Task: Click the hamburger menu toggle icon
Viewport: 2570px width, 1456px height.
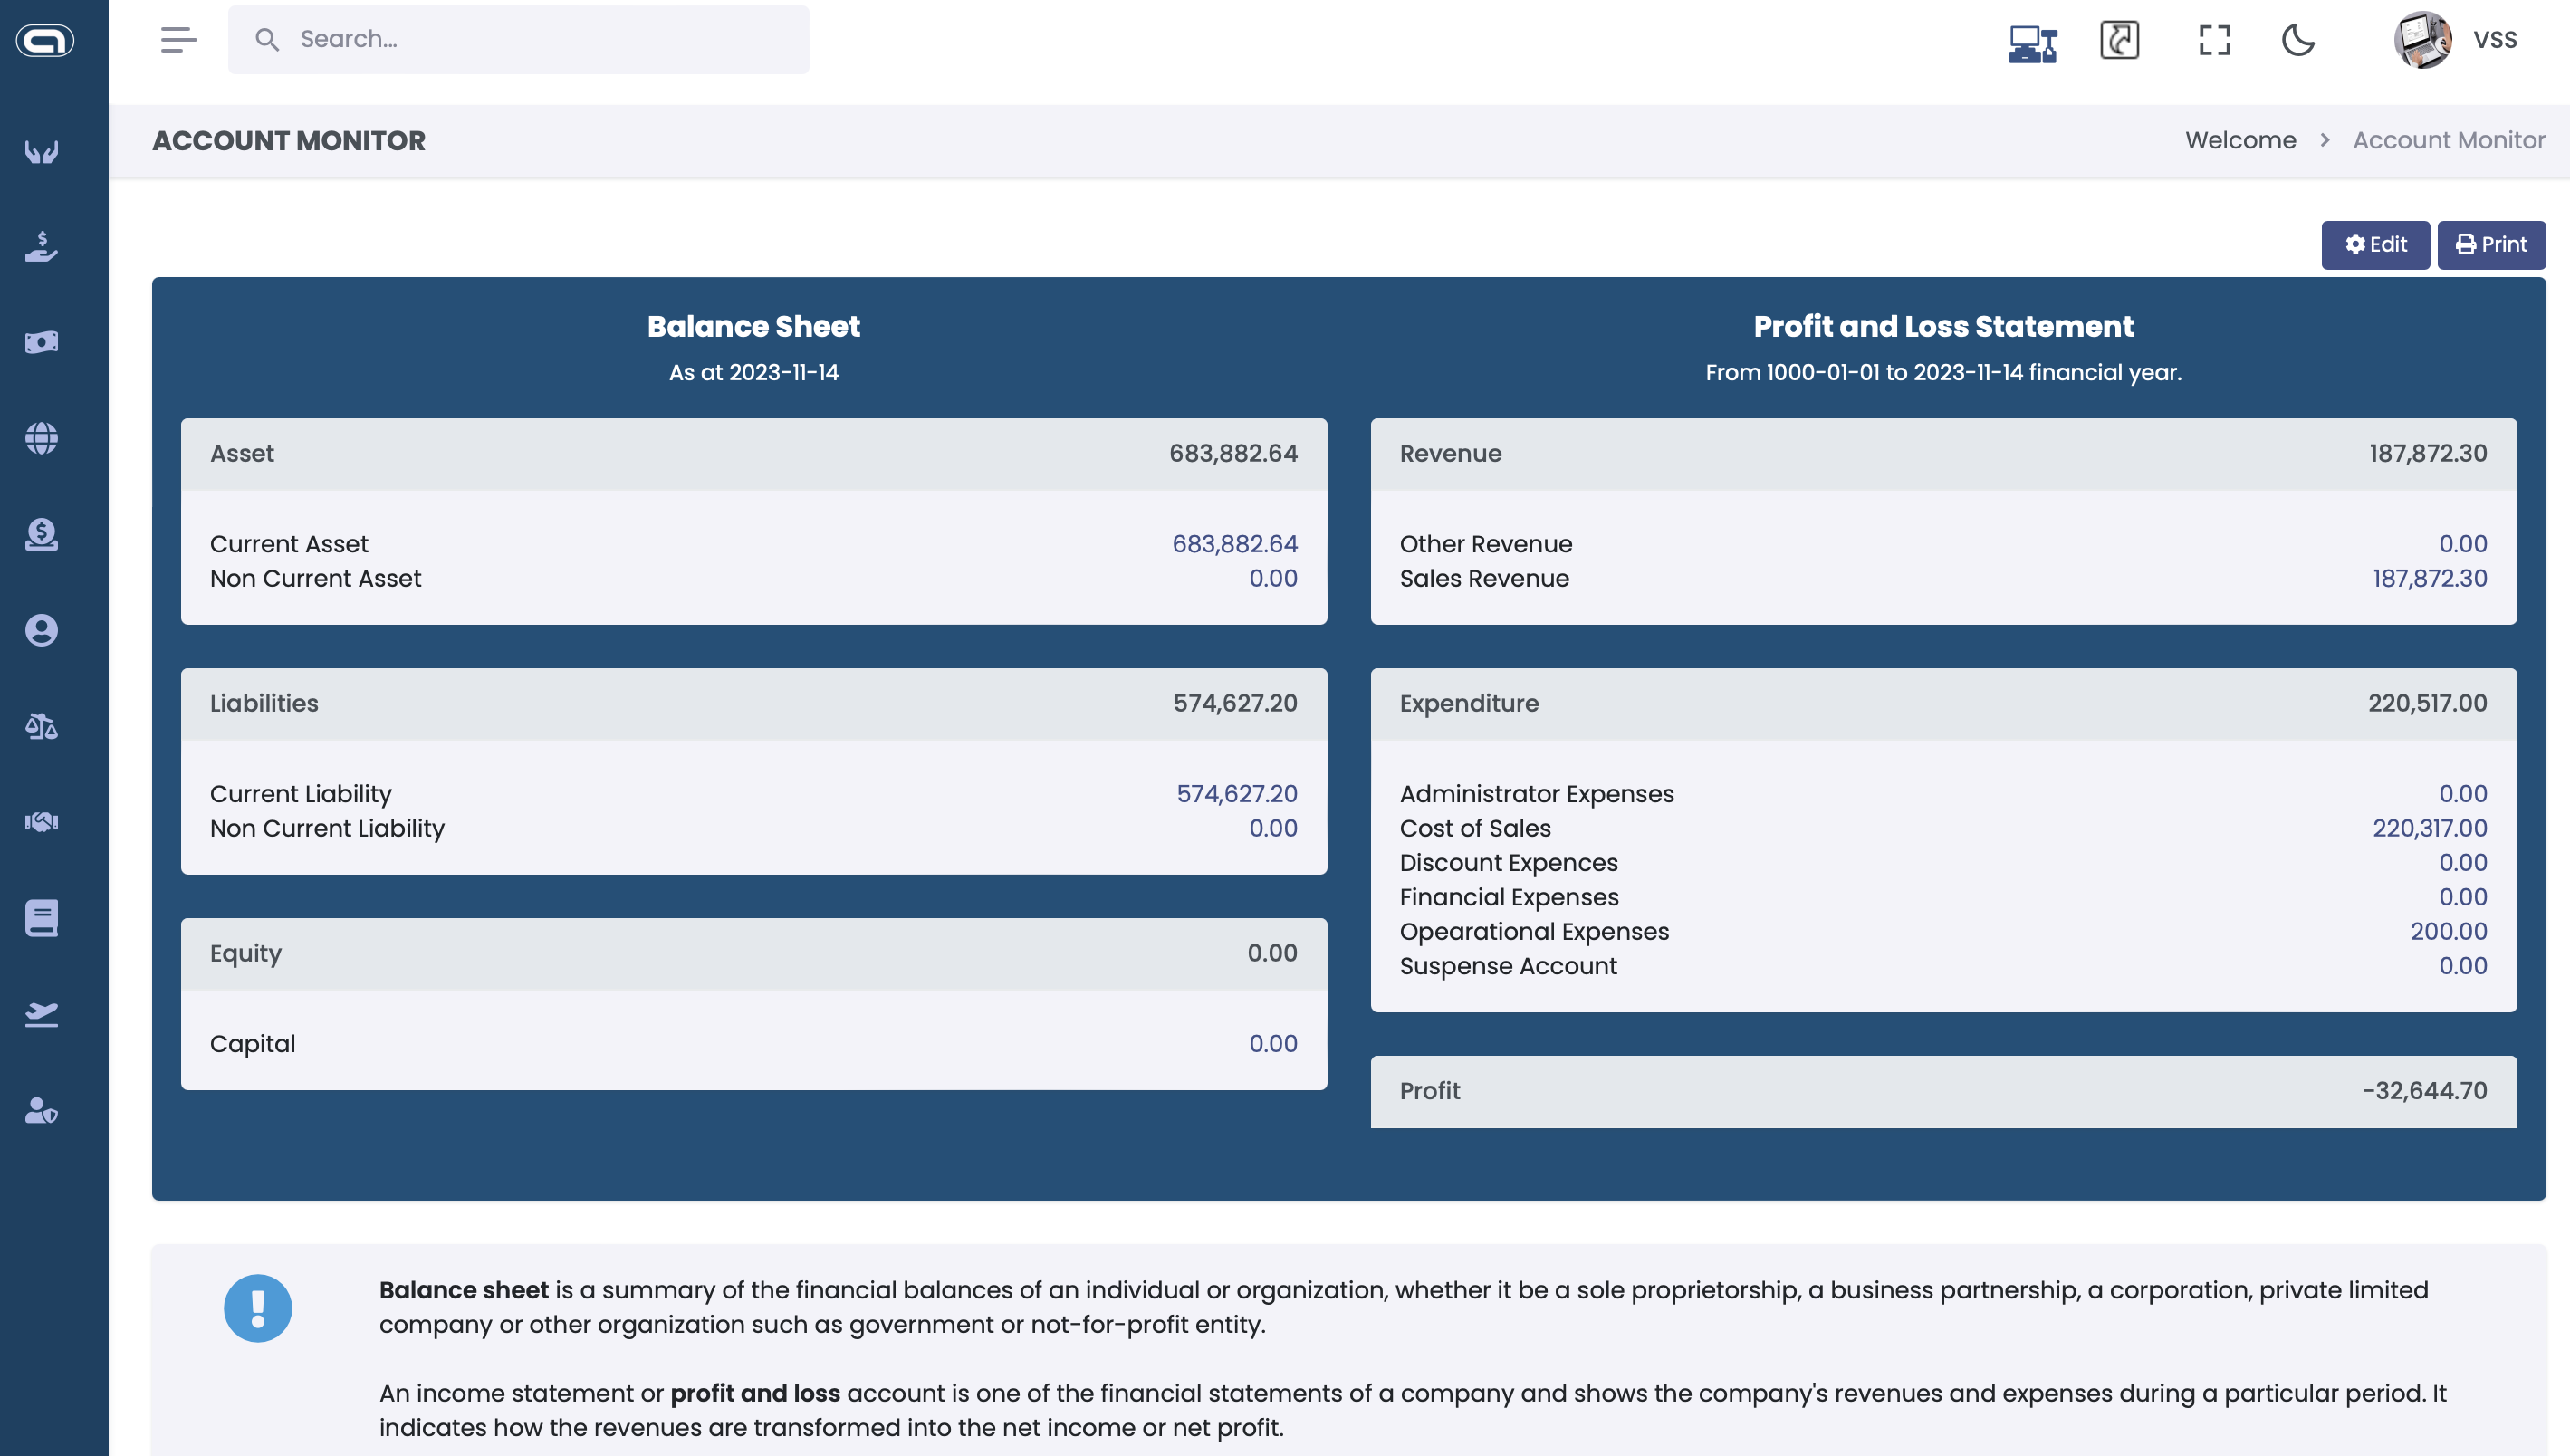Action: [178, 40]
